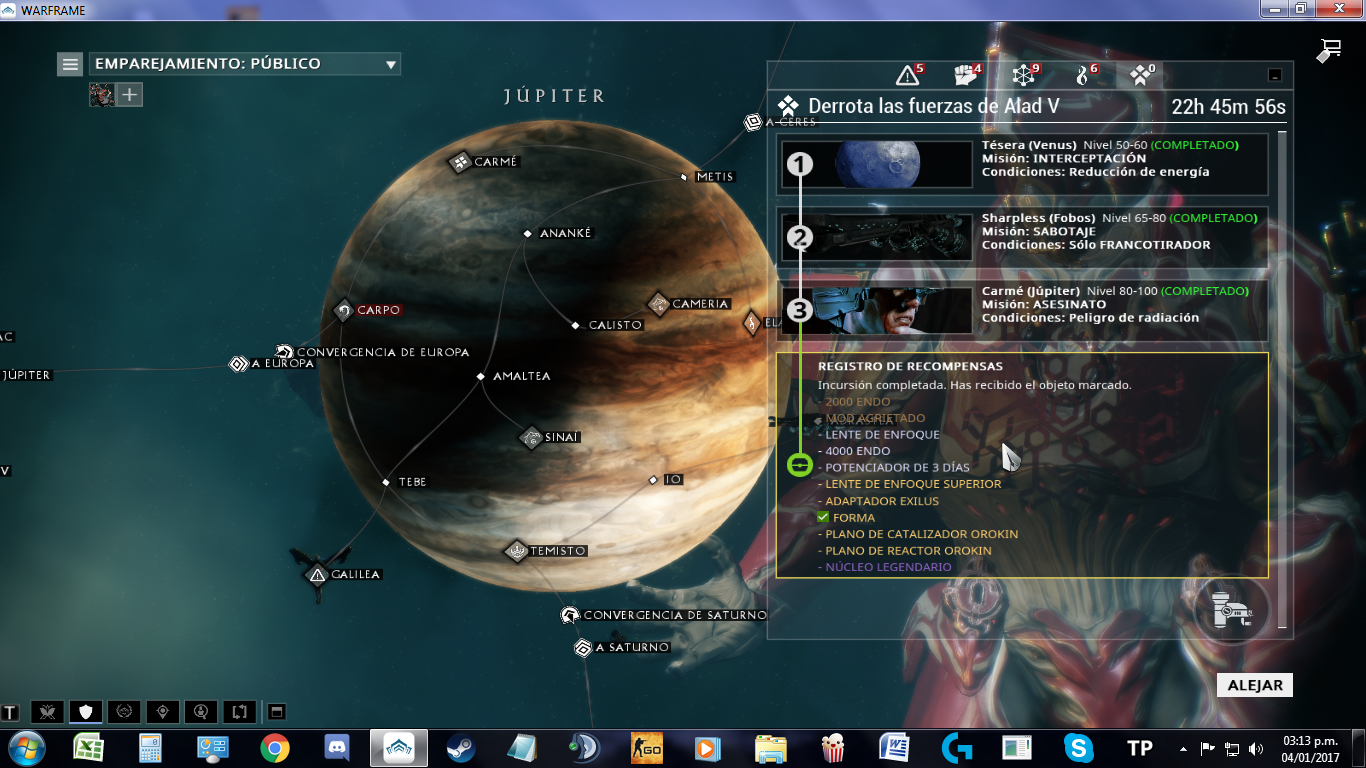Toggle the T chat button
Screen dimensions: 1366x768
[x=10, y=713]
